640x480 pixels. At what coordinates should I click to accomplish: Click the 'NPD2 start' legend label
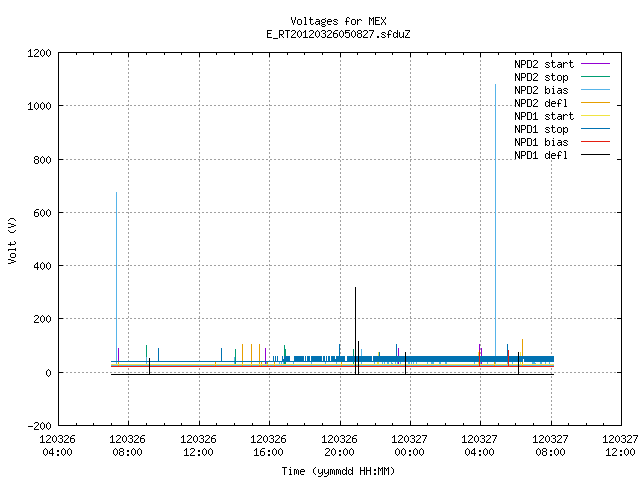click(544, 64)
